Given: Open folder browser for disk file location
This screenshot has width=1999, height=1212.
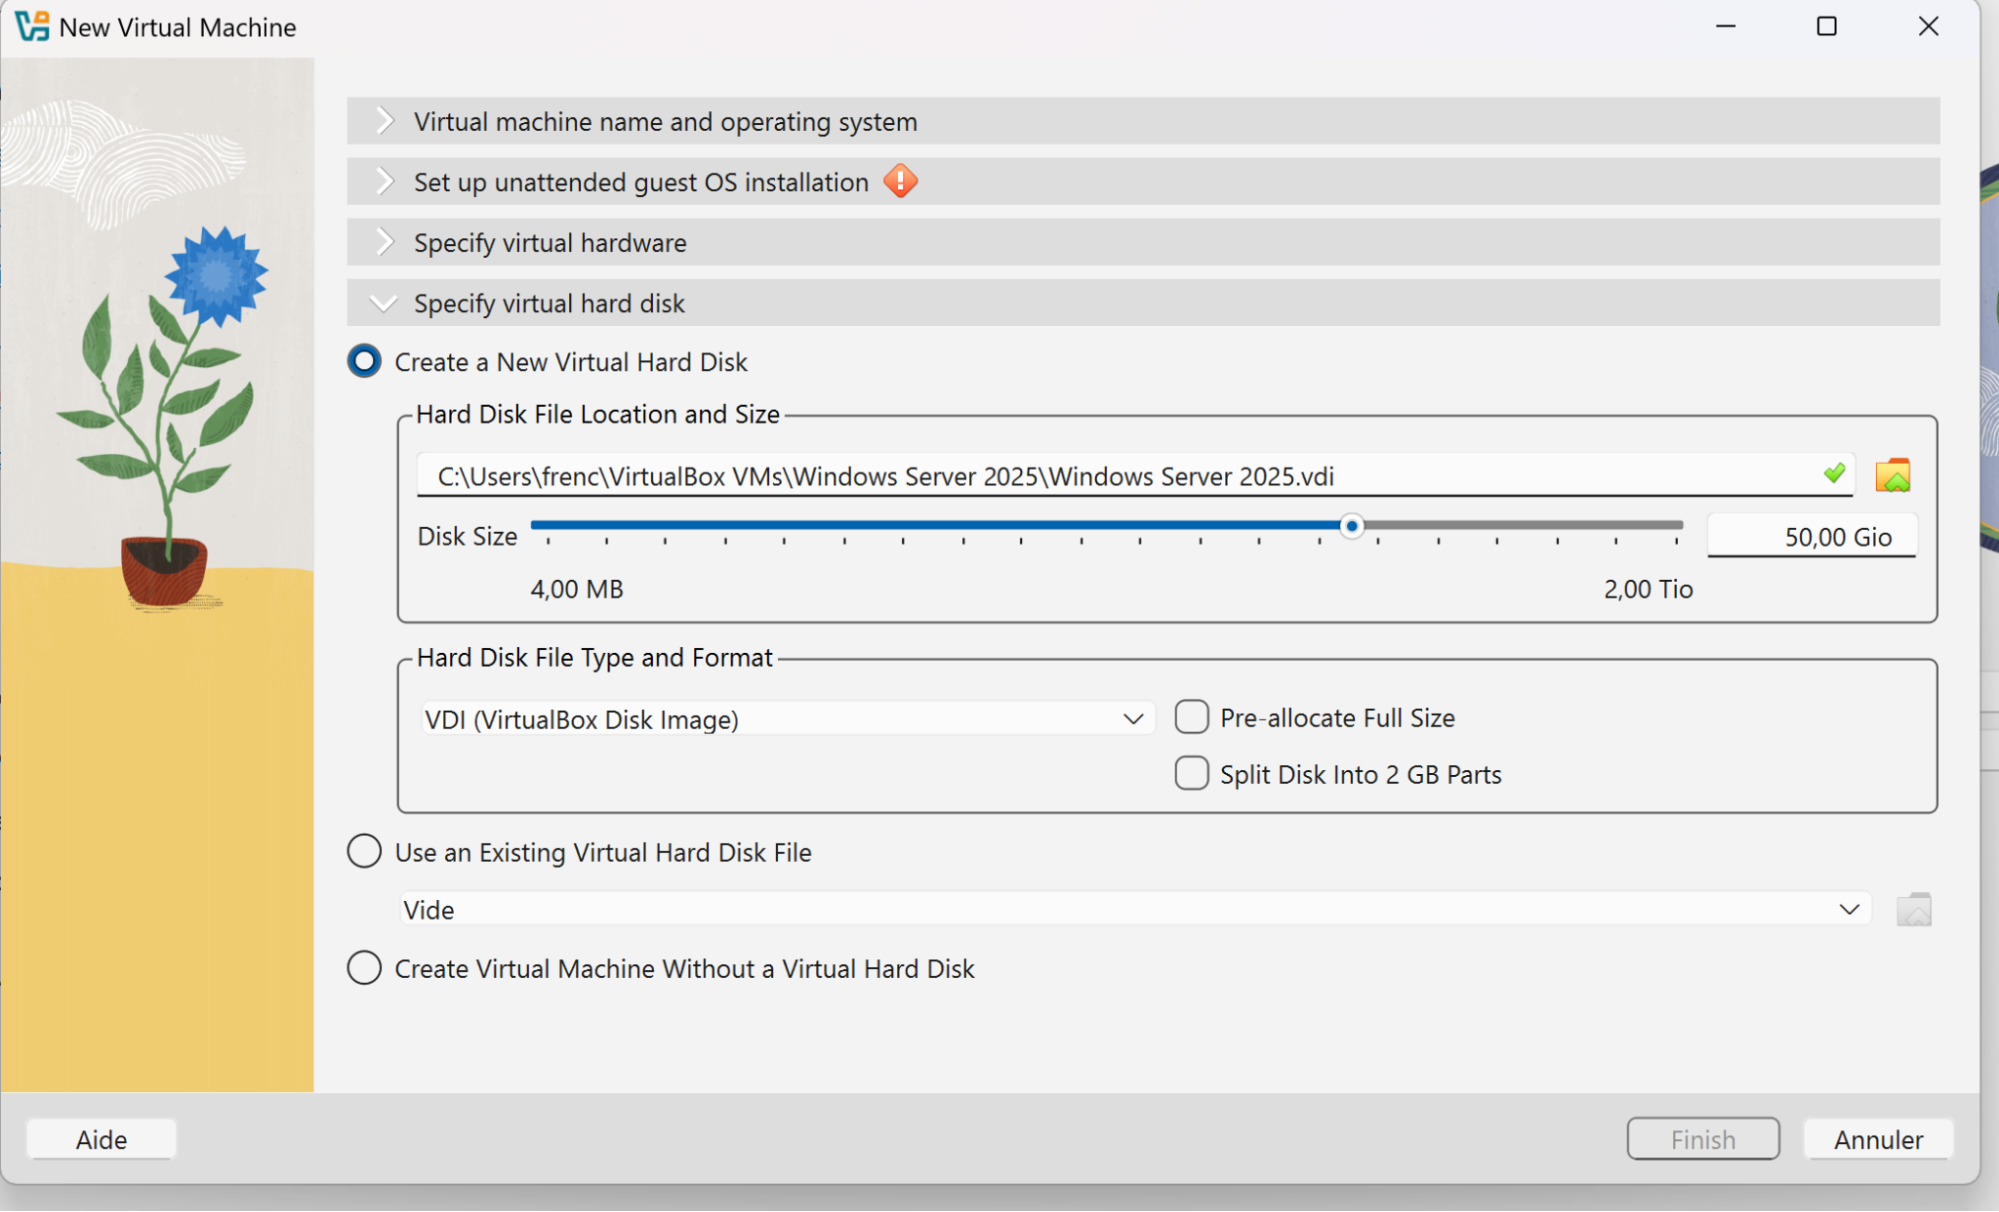Looking at the screenshot, I should (x=1893, y=476).
